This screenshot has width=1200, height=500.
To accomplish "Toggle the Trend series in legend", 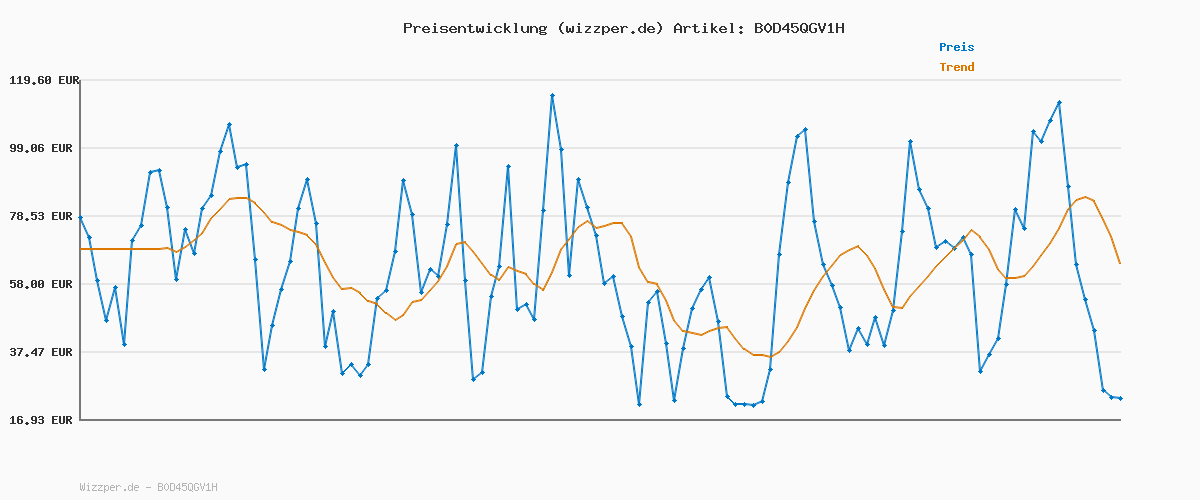I will coord(956,67).
